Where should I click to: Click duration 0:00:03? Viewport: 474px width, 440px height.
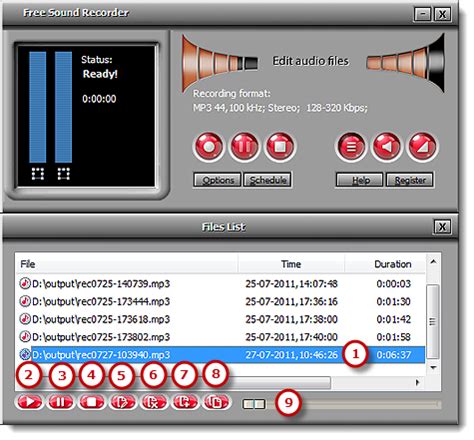pos(394,284)
